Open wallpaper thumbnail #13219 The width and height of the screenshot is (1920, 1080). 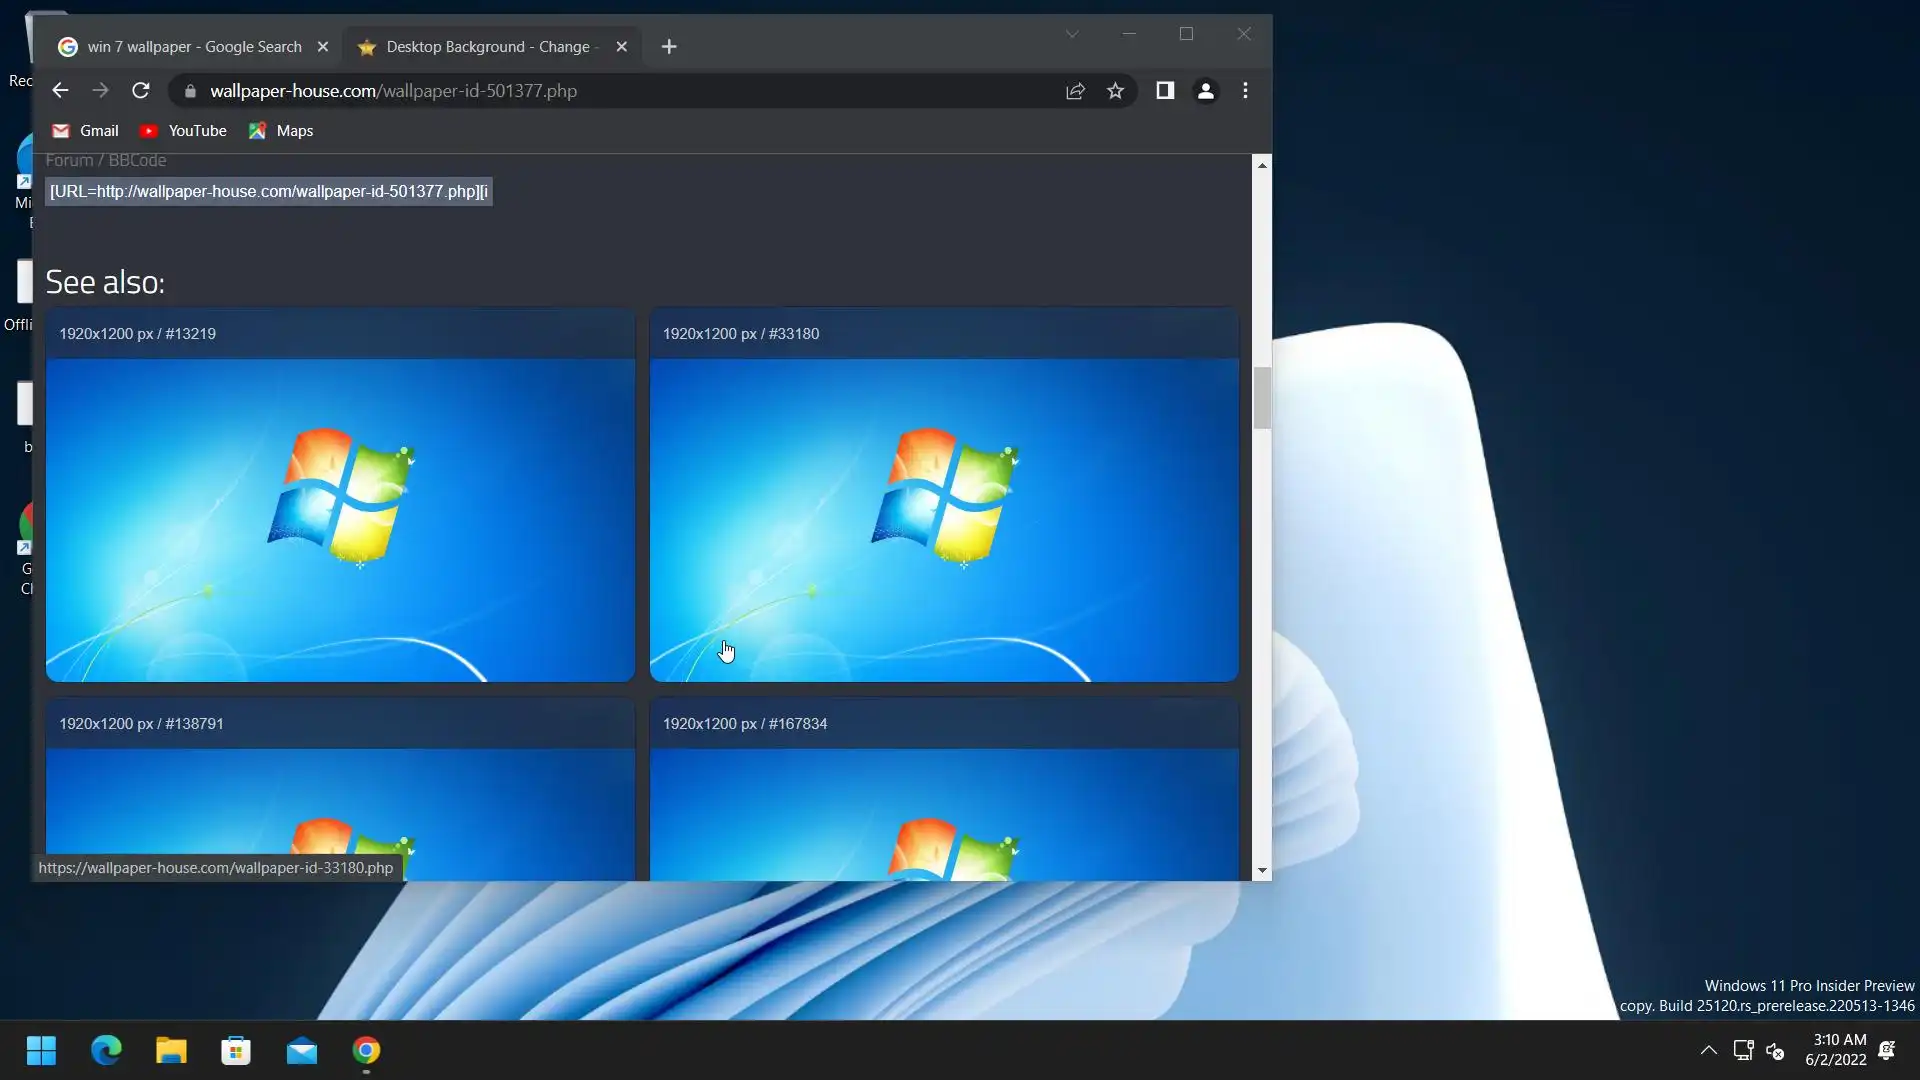[x=340, y=520]
